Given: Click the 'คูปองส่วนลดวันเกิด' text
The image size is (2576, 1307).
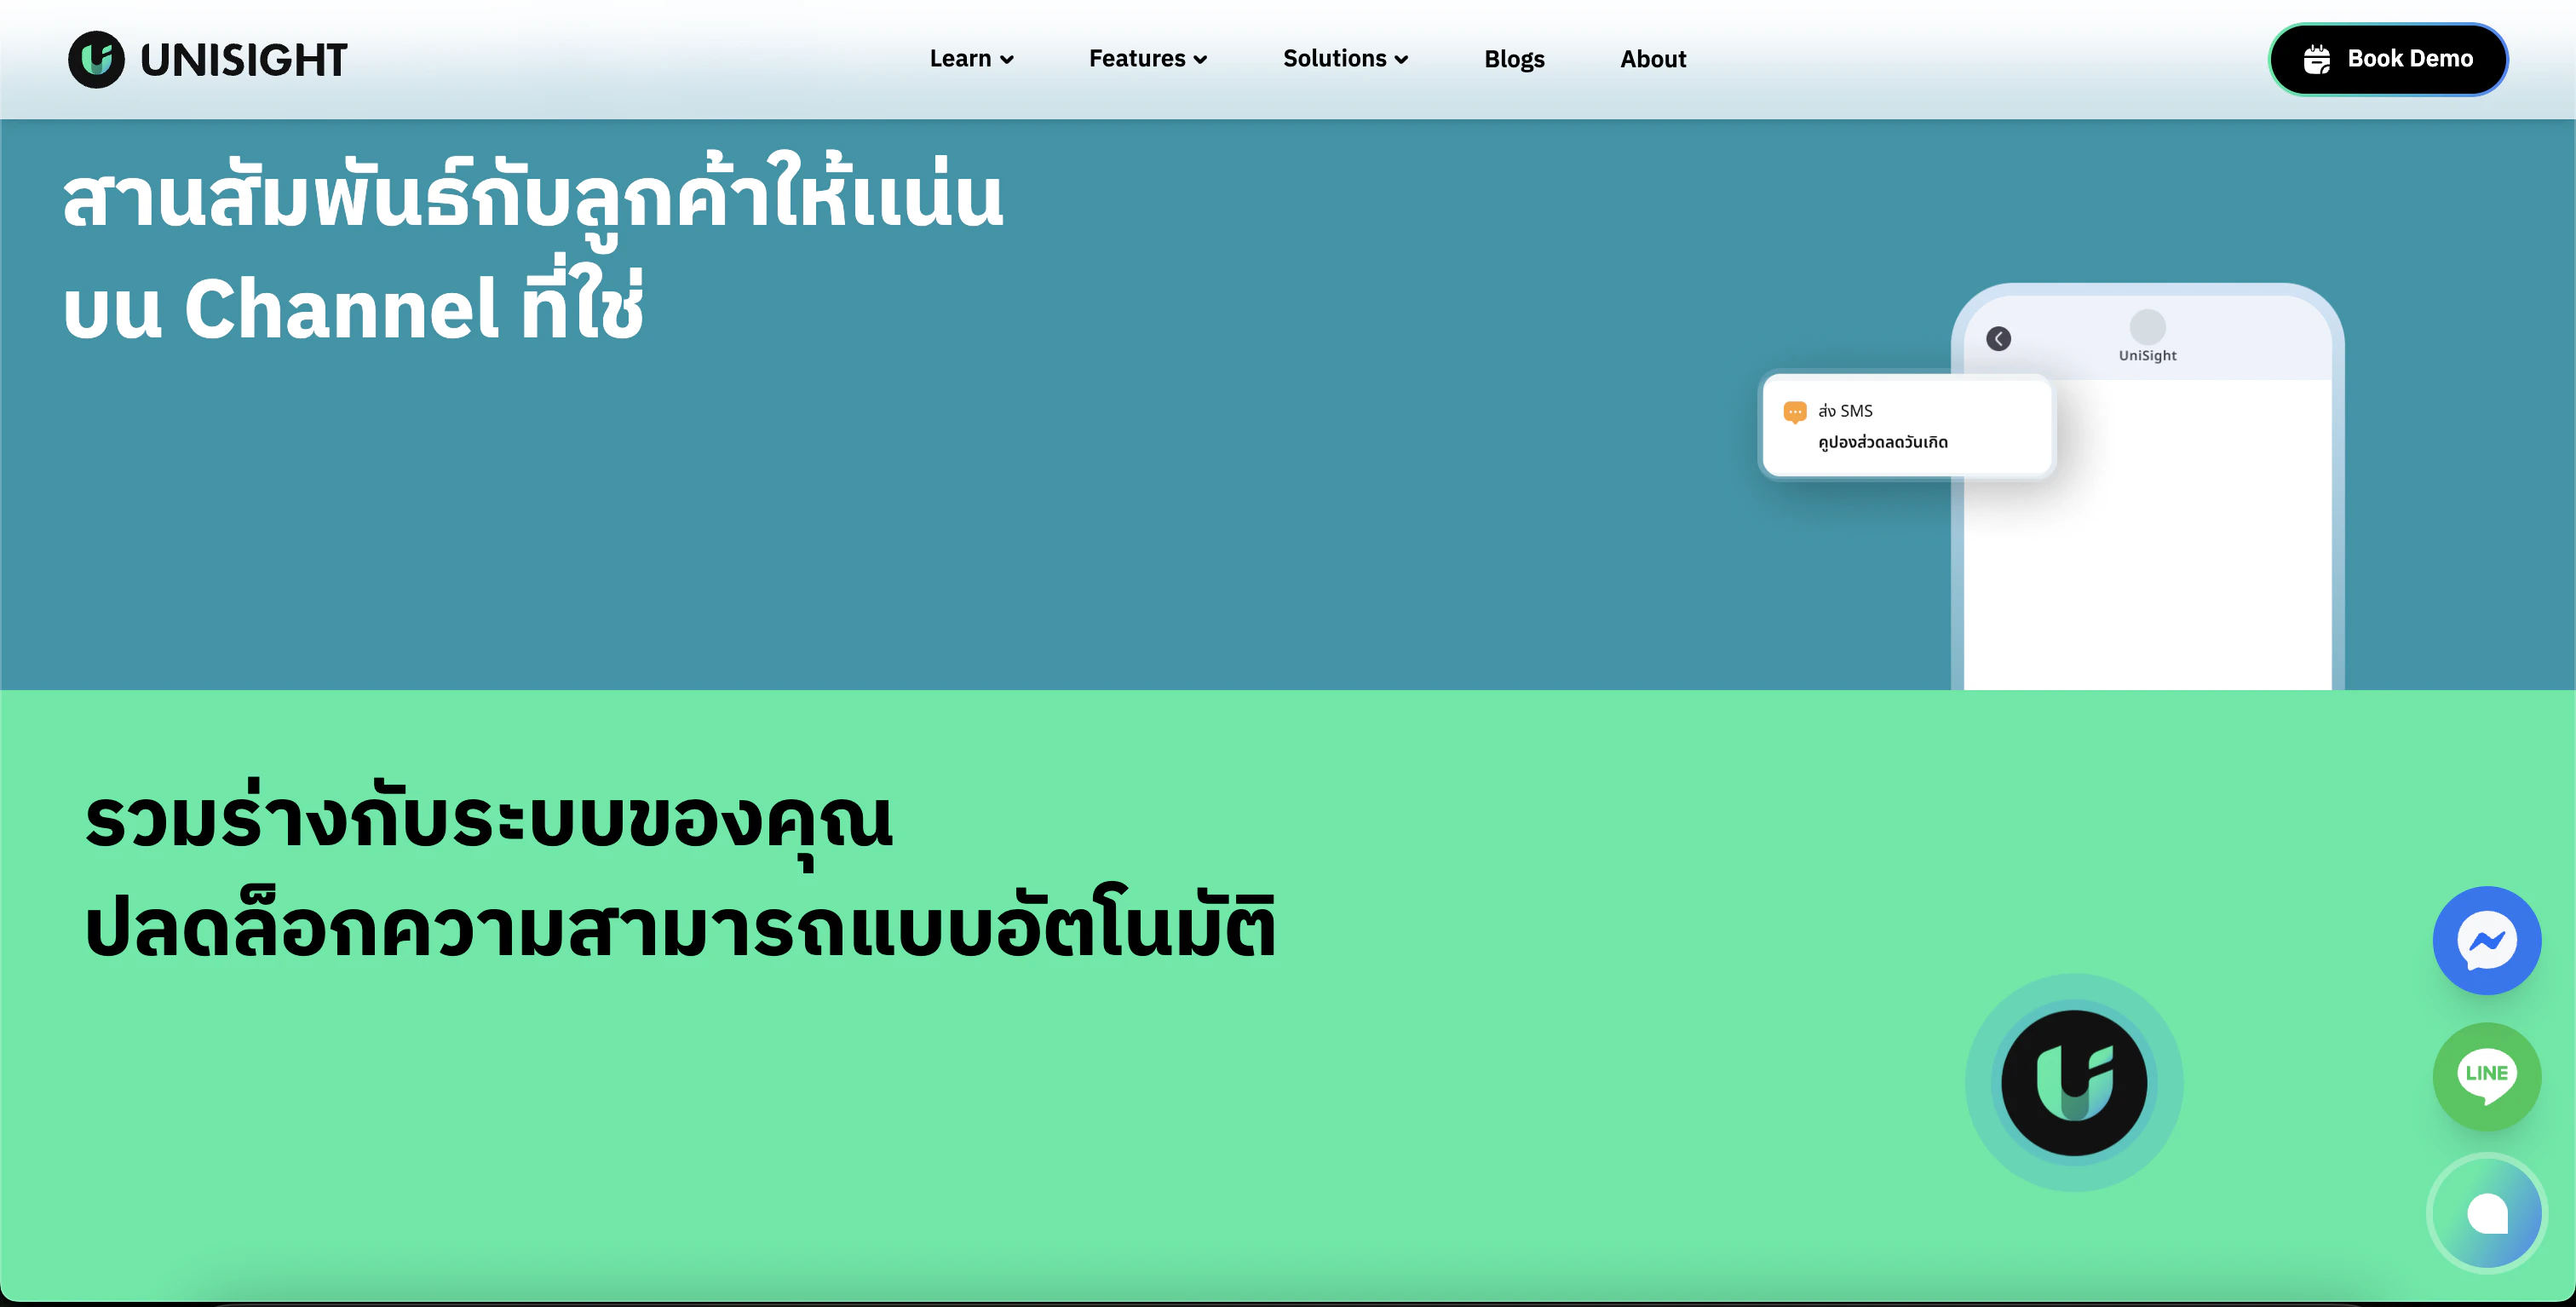Looking at the screenshot, I should [1882, 442].
